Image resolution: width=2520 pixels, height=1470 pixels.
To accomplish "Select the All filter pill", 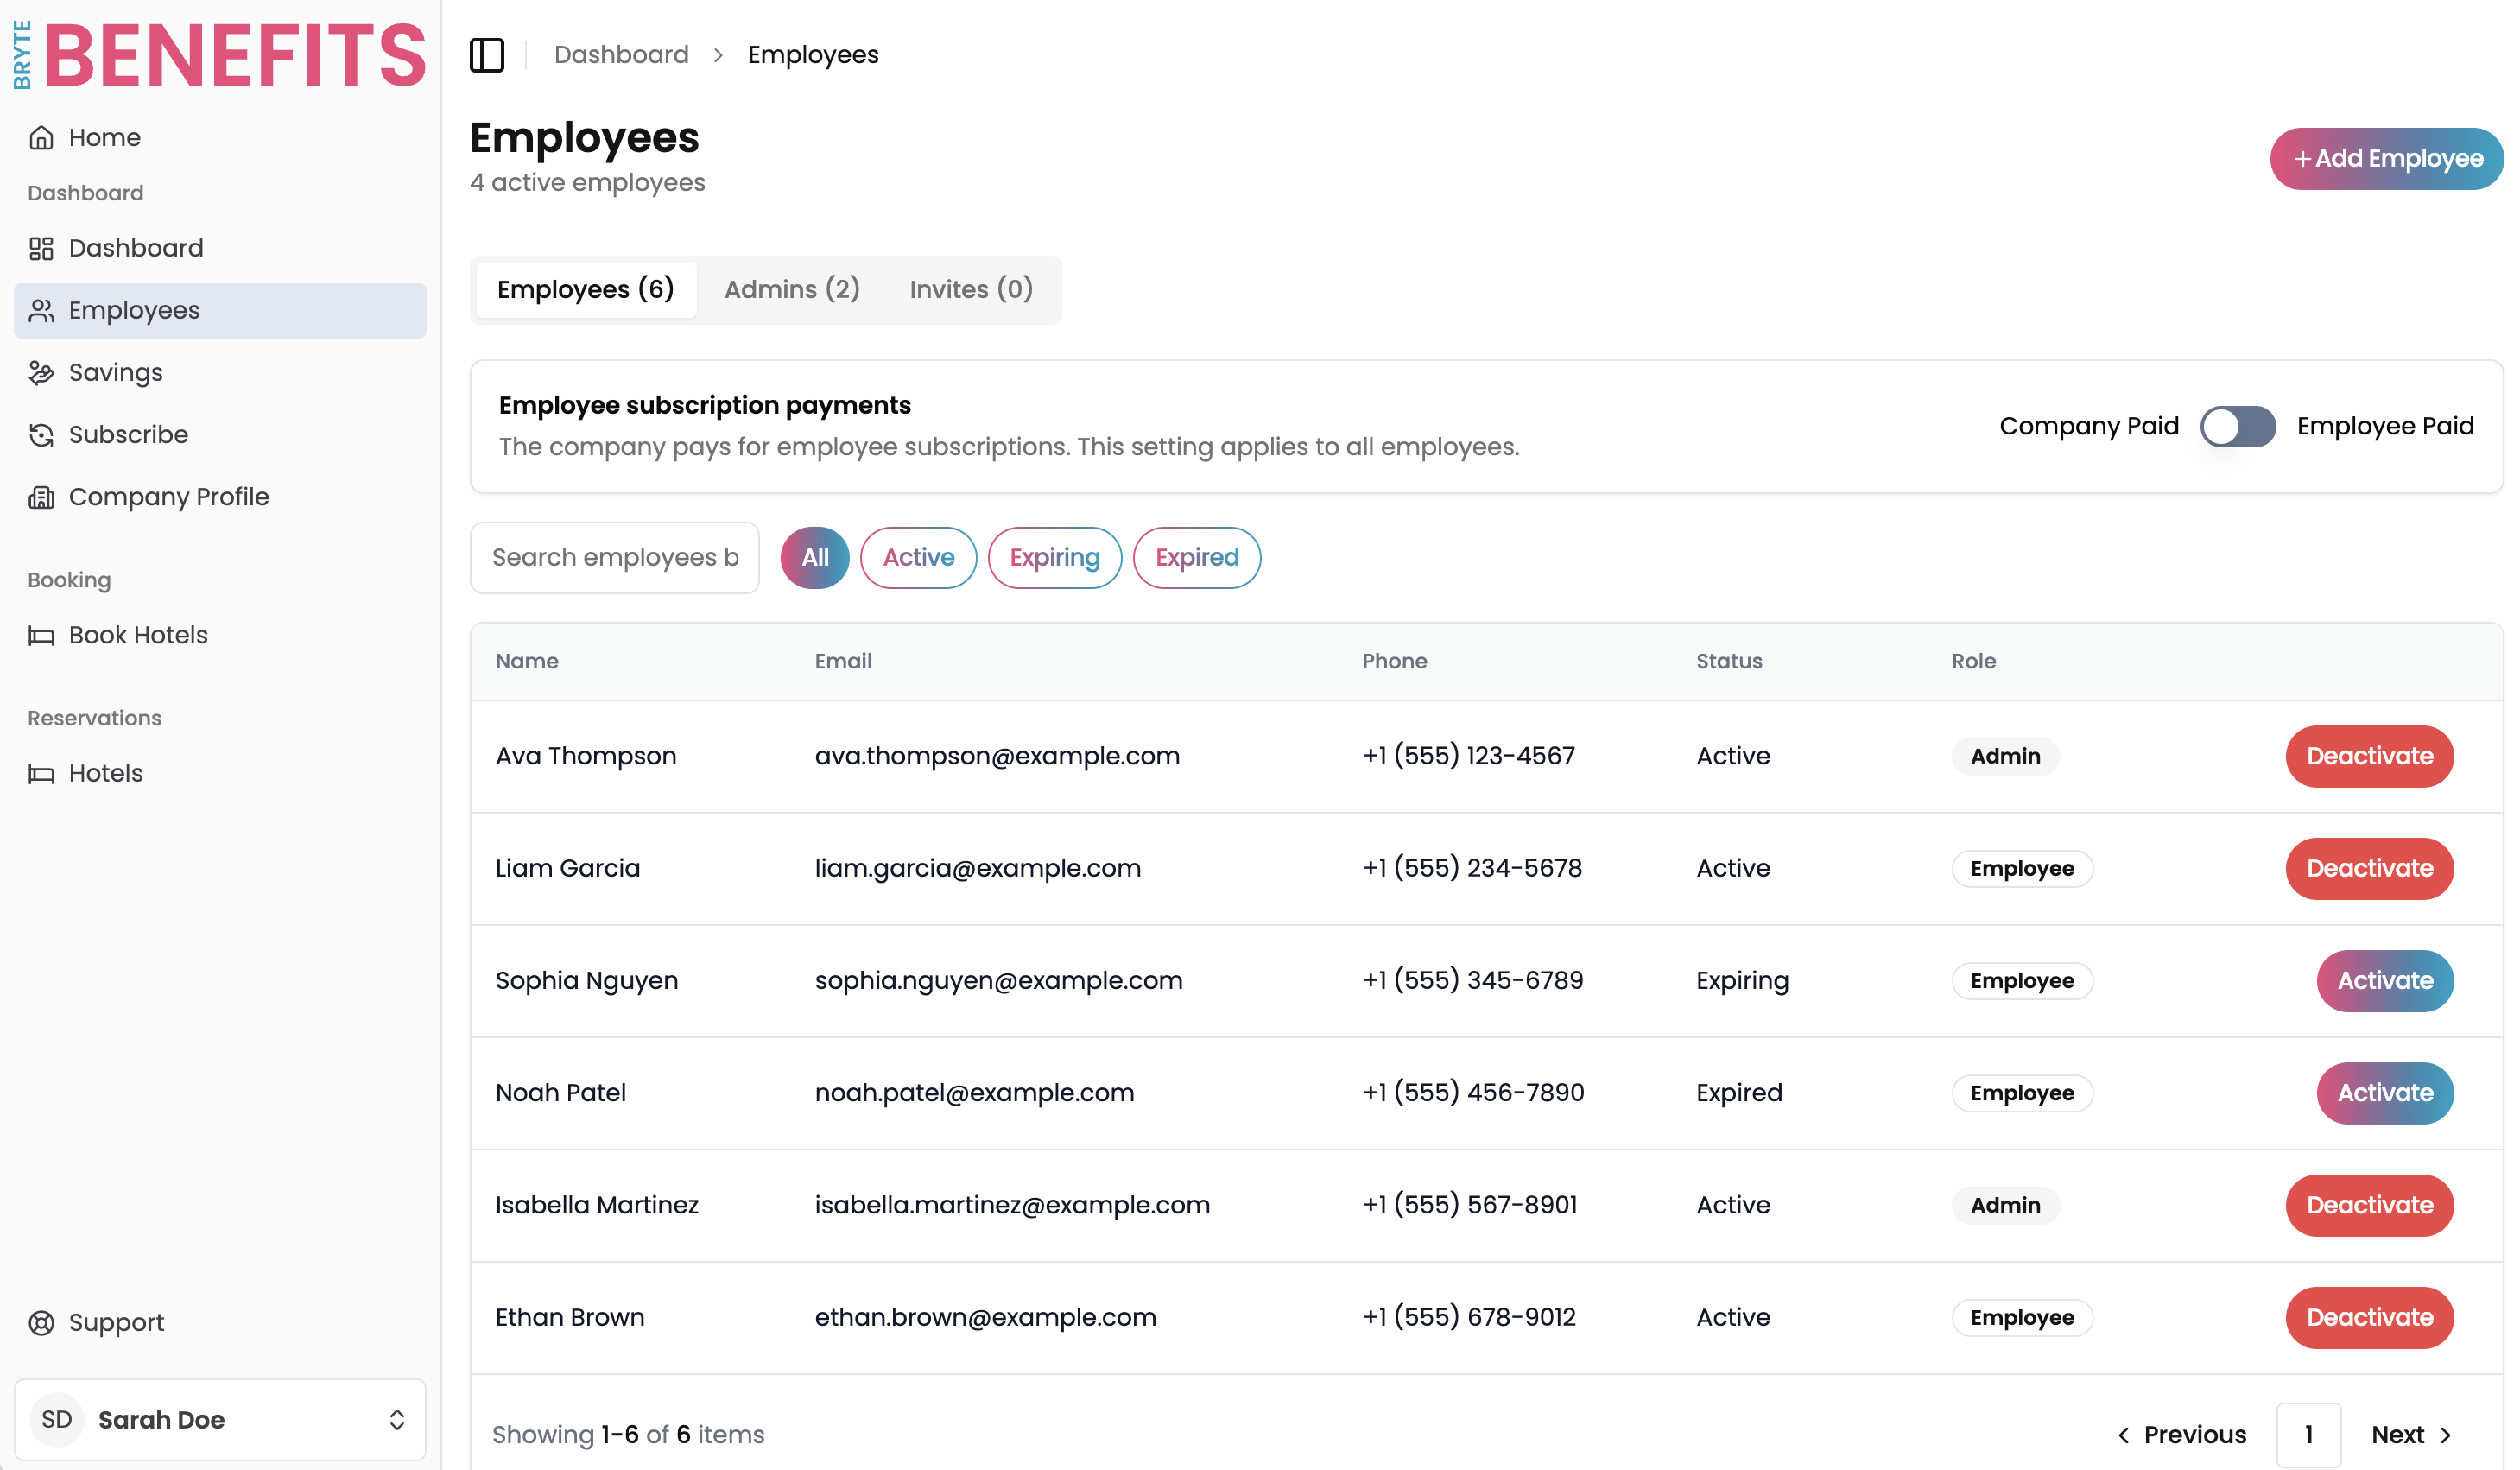I will pos(815,558).
